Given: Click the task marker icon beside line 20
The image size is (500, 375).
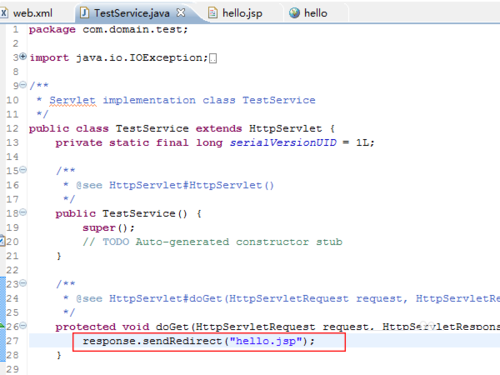Looking at the screenshot, I should 2,241.
